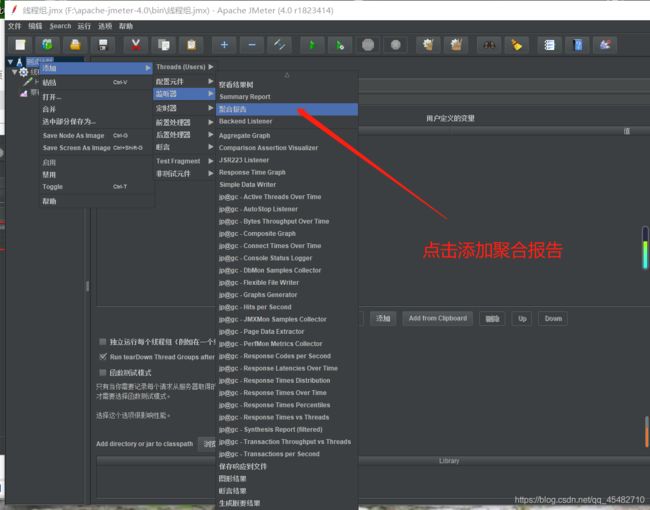This screenshot has height=510, width=650.
Task: Select jp@gc - Transactions per Second
Action: click(287, 454)
